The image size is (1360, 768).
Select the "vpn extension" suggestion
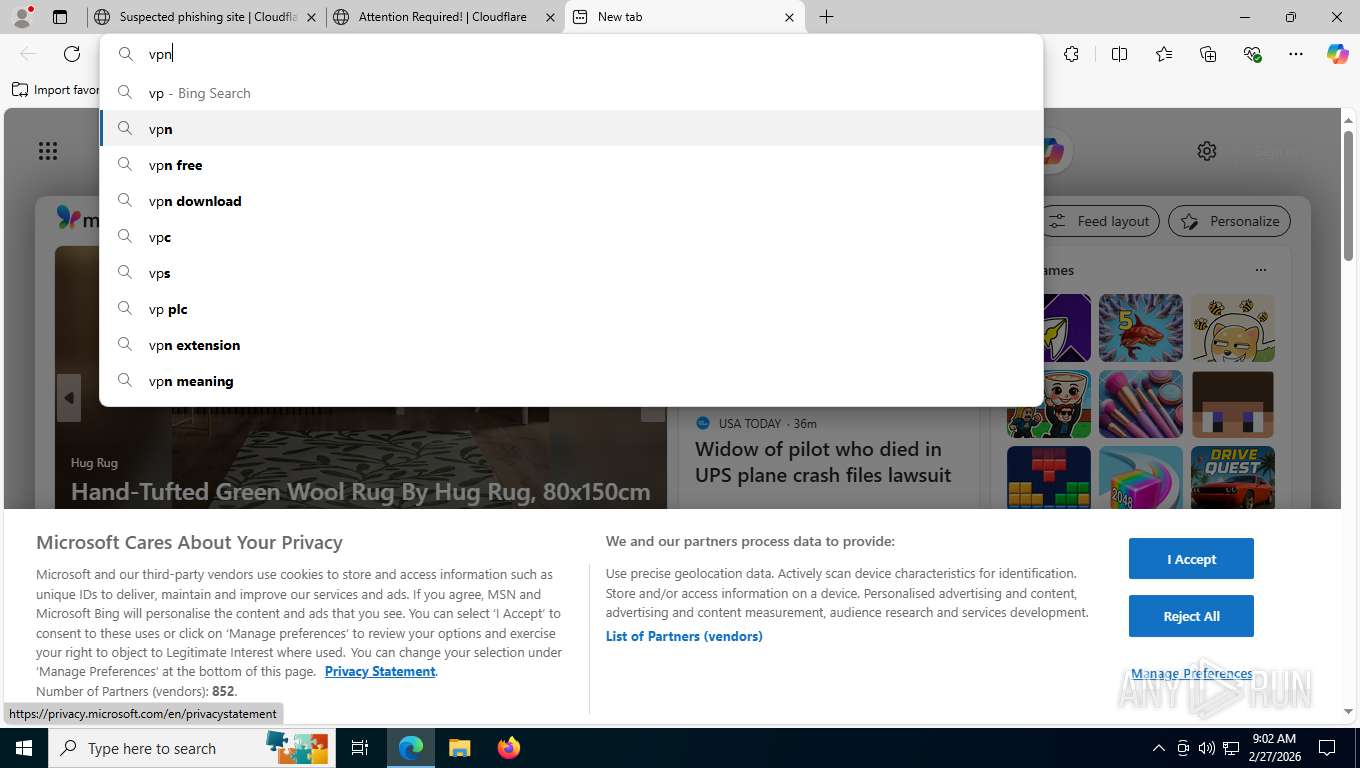coord(571,345)
